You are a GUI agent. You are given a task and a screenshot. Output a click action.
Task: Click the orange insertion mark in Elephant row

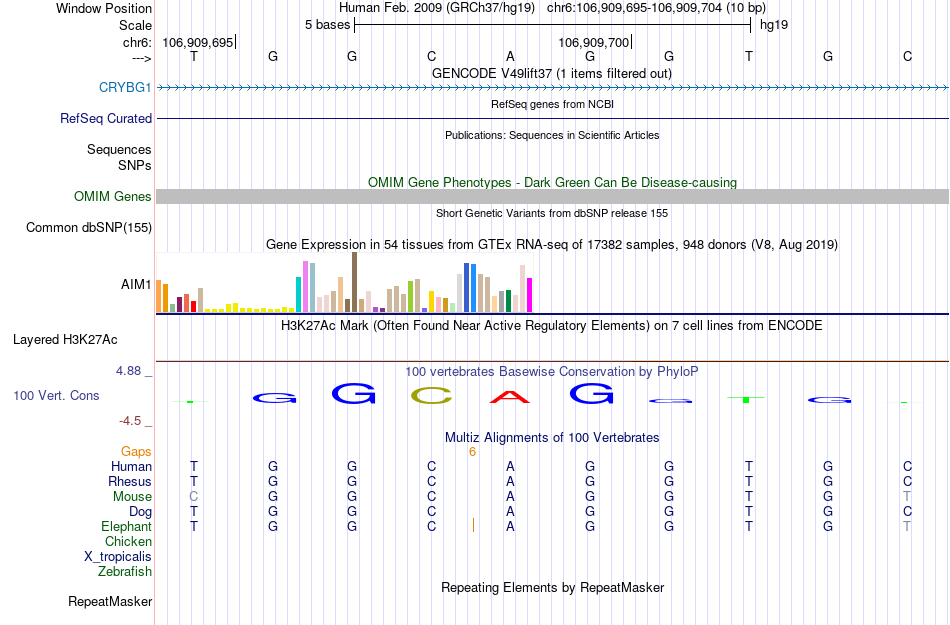(473, 525)
